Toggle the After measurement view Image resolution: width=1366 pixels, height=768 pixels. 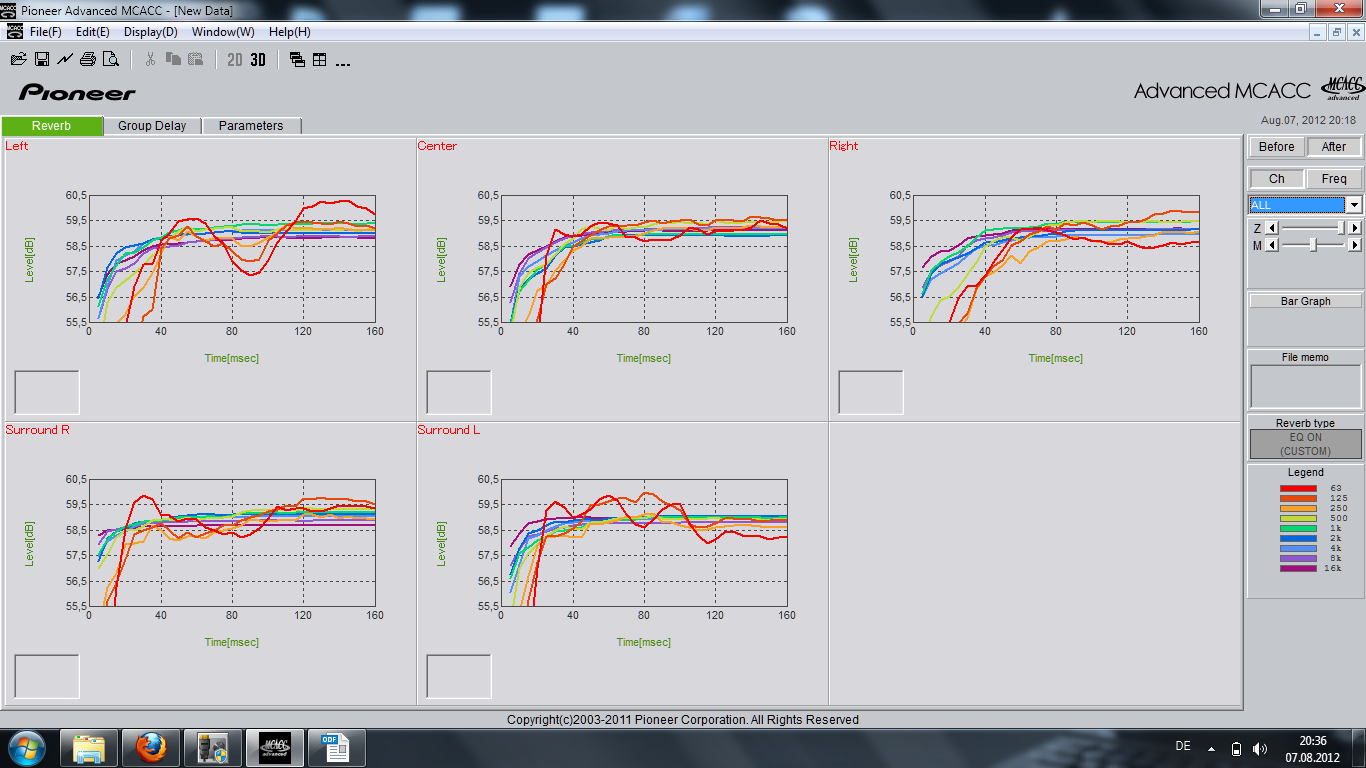tap(1334, 147)
